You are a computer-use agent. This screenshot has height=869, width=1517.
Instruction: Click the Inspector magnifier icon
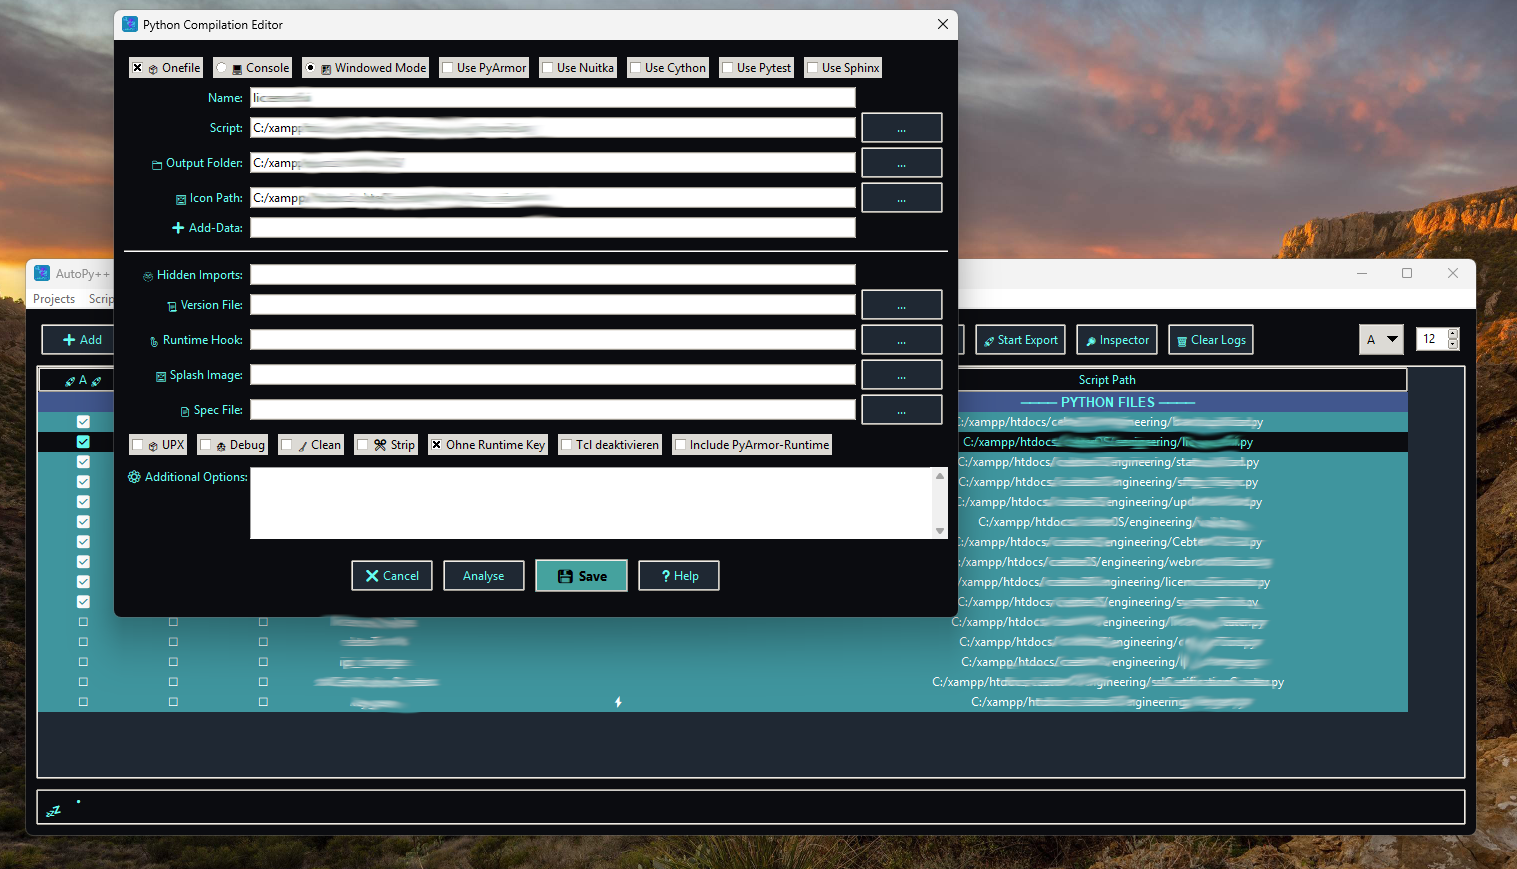tap(1091, 339)
